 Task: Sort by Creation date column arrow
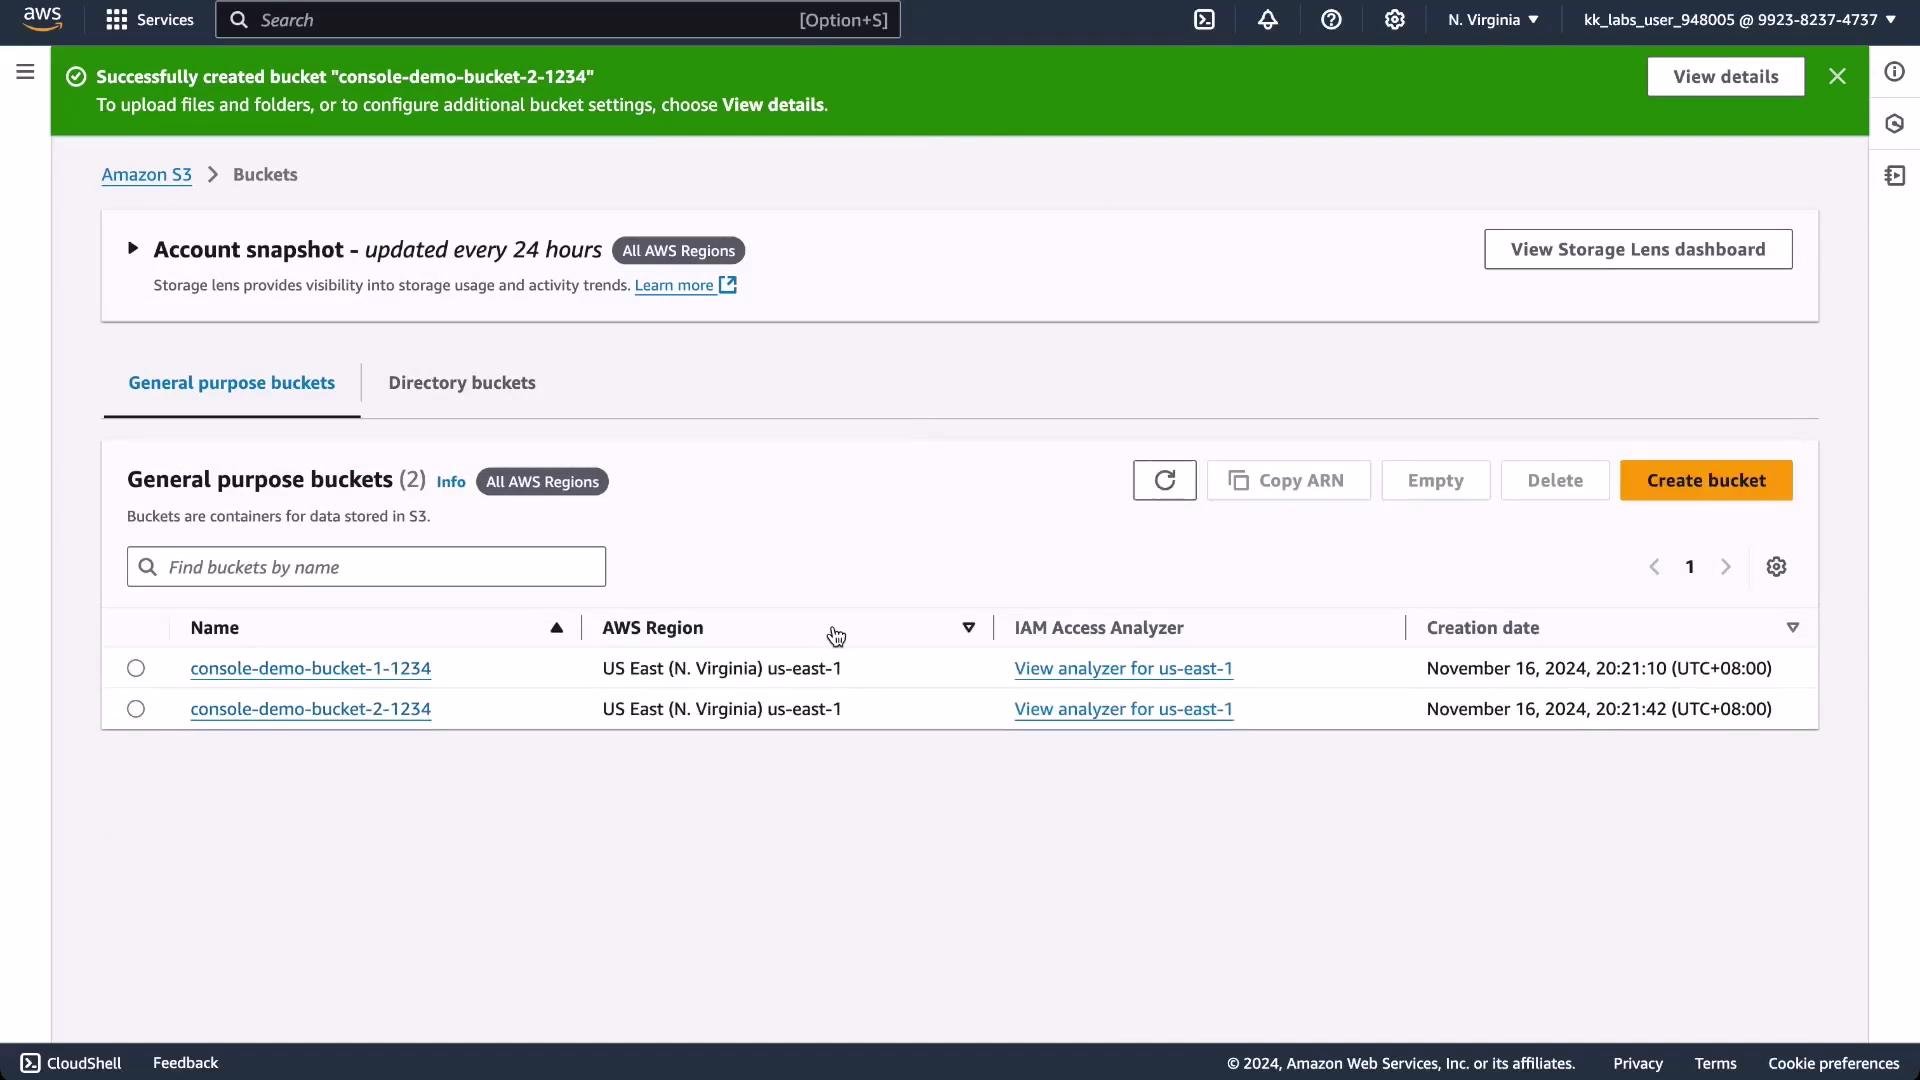1792,628
